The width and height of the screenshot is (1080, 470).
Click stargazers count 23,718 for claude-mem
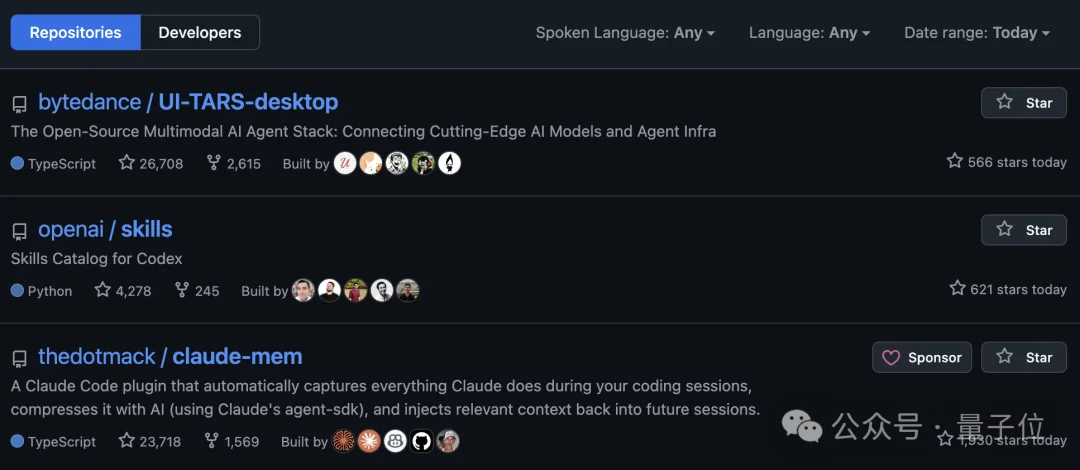(150, 441)
